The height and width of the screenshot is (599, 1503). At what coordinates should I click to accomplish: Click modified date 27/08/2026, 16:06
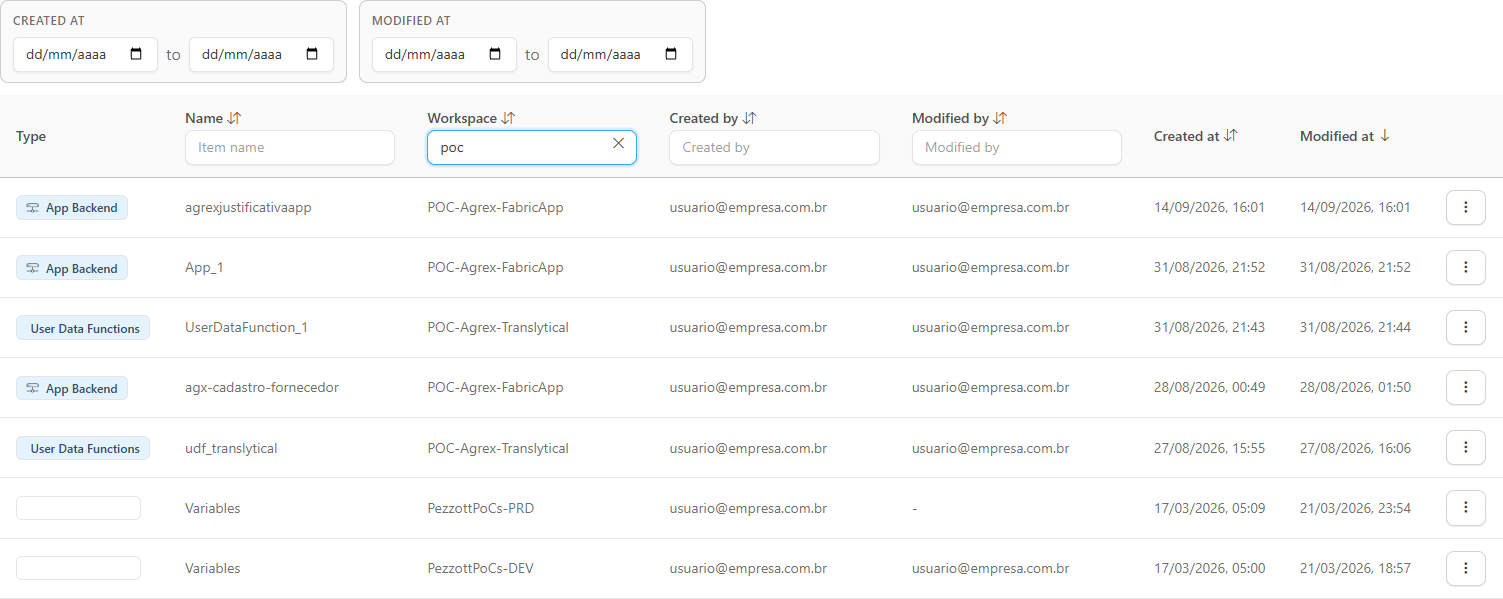click(x=1355, y=448)
